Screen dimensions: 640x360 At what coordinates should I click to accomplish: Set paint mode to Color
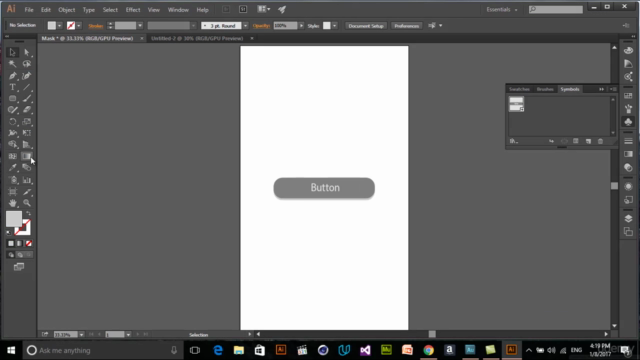click(x=11, y=243)
